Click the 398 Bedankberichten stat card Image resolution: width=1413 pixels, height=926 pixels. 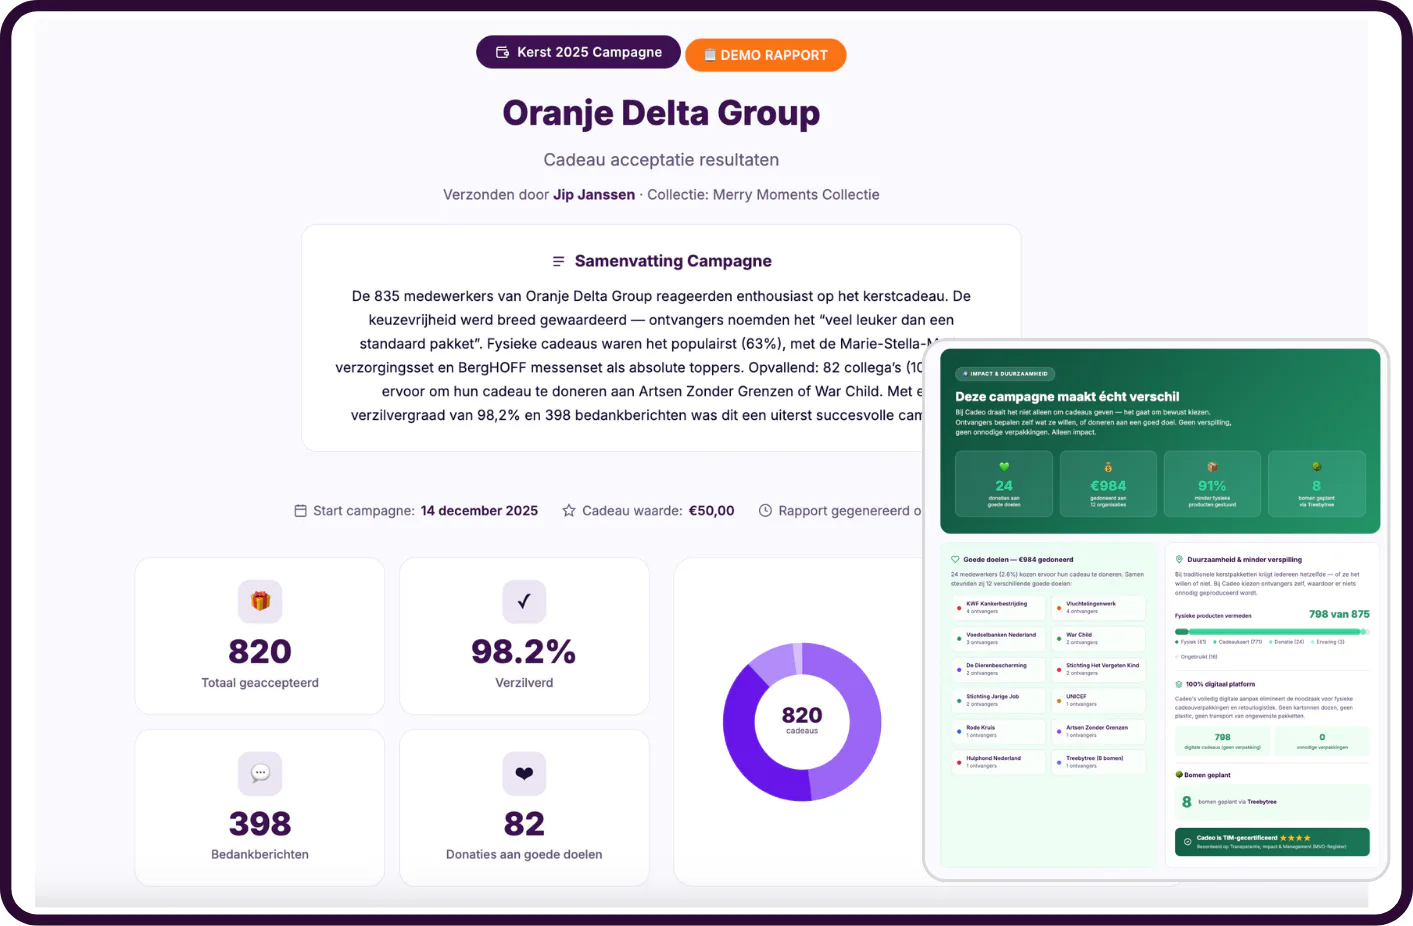pos(260,808)
